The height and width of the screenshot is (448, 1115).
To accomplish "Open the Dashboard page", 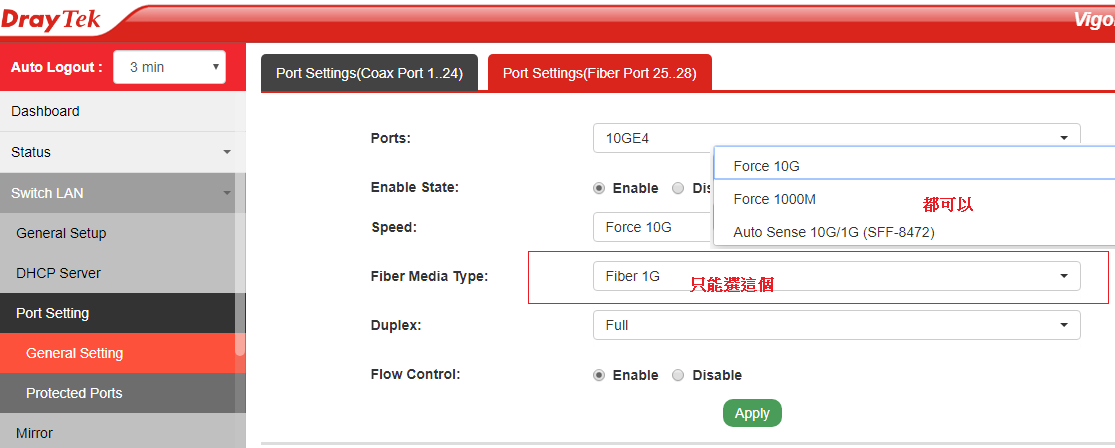I will pyautogui.click(x=45, y=111).
